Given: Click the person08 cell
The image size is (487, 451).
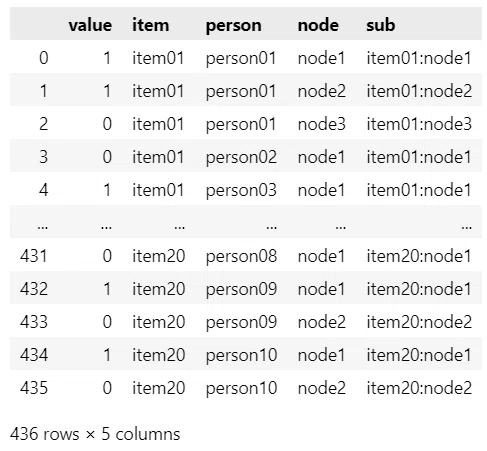Looking at the screenshot, I should (x=241, y=256).
